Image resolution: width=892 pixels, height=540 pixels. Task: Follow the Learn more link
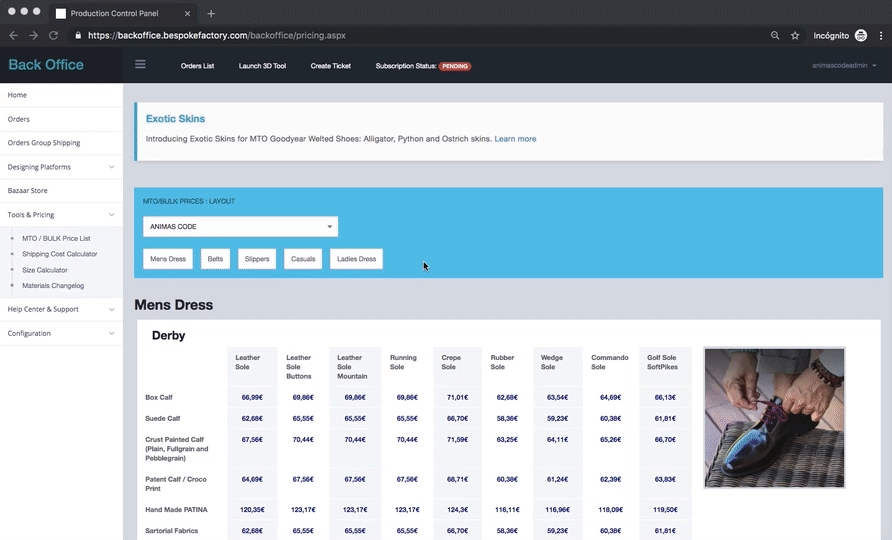(515, 139)
